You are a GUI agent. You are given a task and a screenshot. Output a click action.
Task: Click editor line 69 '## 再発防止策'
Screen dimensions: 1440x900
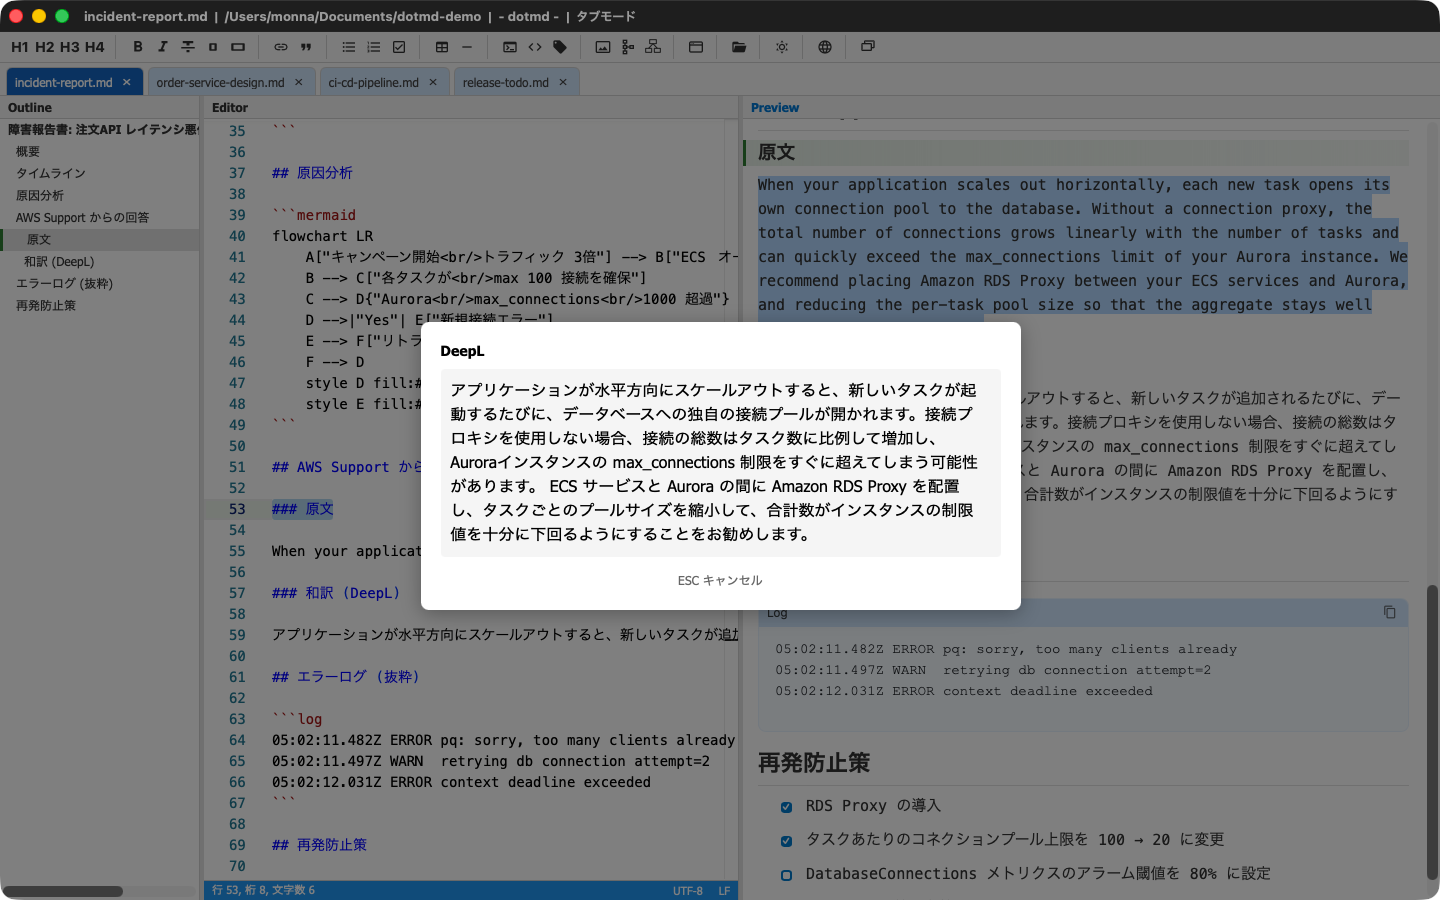point(319,845)
